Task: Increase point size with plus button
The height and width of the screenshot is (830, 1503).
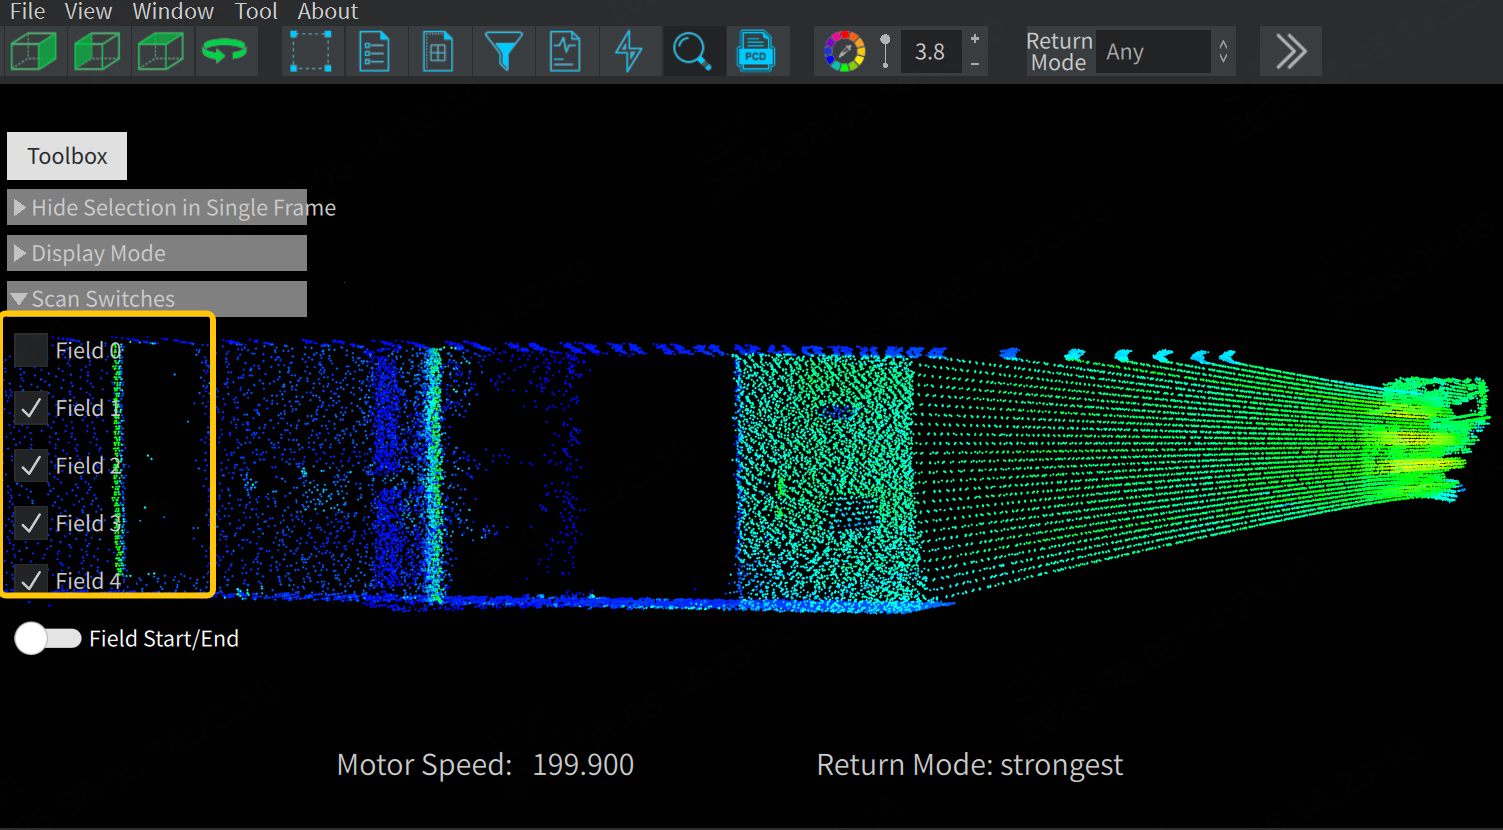Action: 975,39
